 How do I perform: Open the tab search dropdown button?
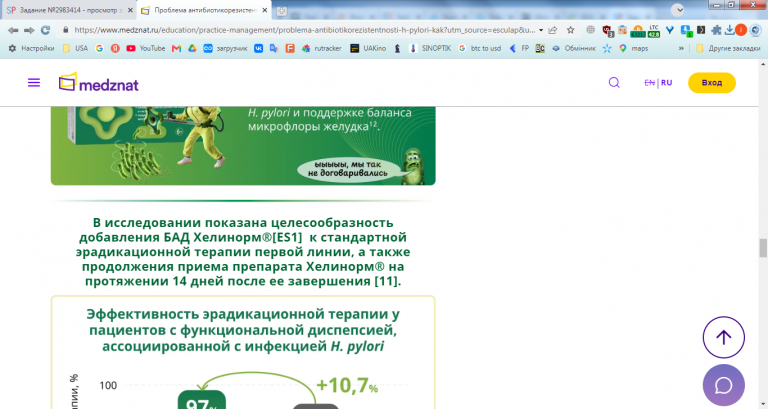[x=677, y=10]
